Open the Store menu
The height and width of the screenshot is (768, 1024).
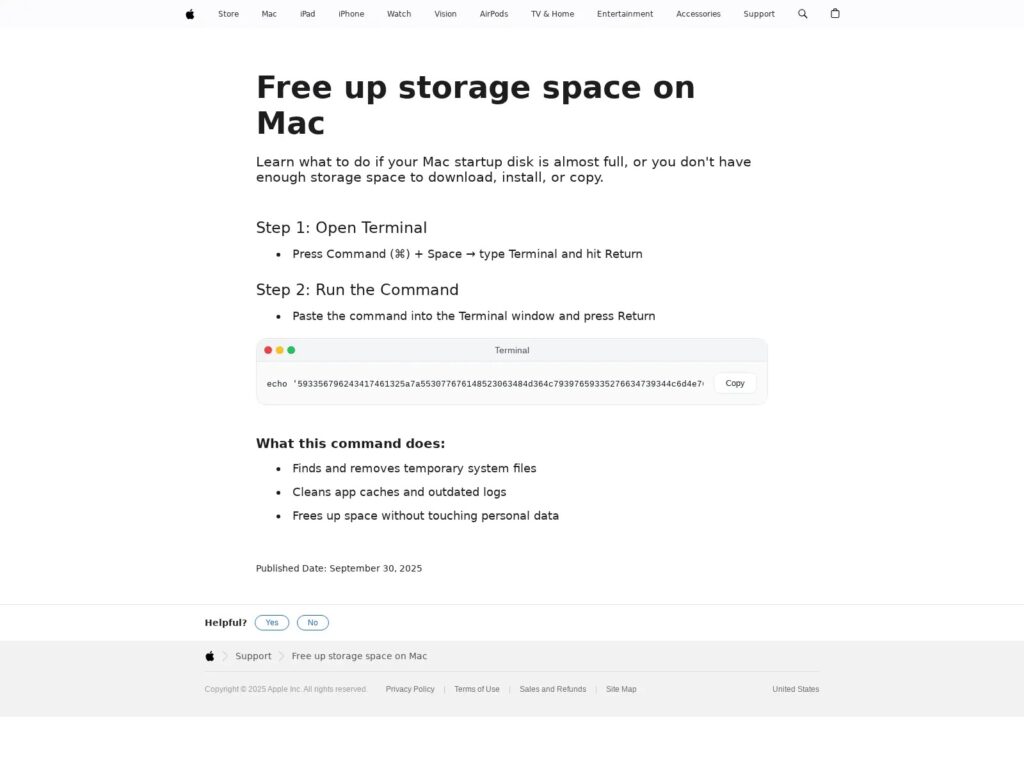click(x=229, y=14)
